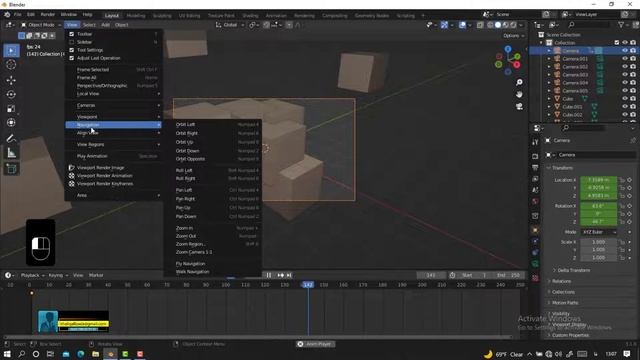Toggle X-ray view icon
This screenshot has height=360, width=640.
pos(480,25)
